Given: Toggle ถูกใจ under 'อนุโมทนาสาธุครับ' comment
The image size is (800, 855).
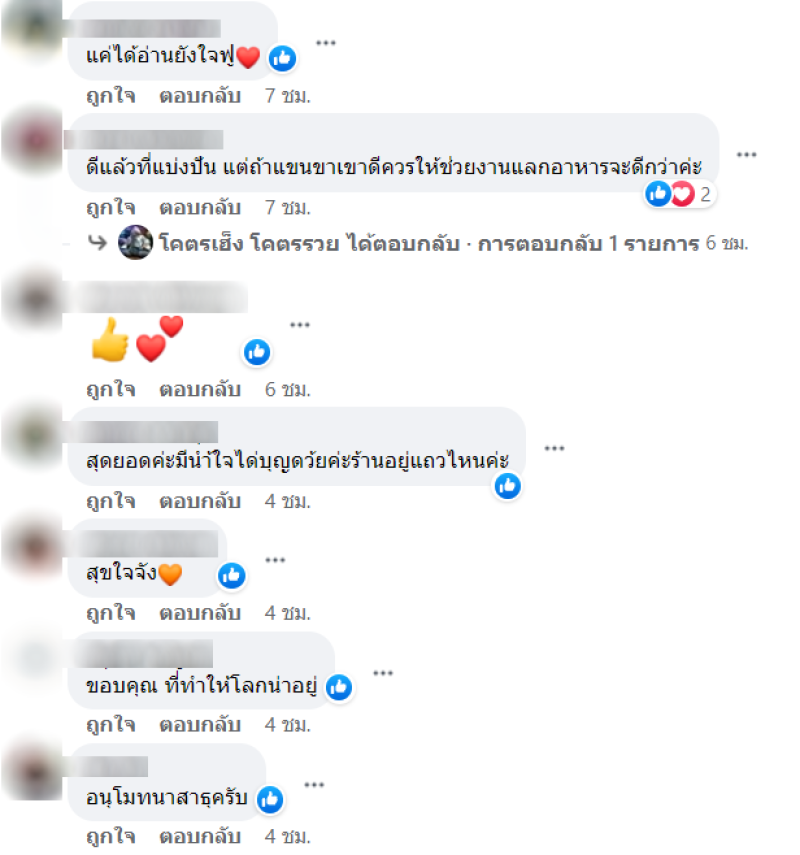Looking at the screenshot, I should click(111, 836).
